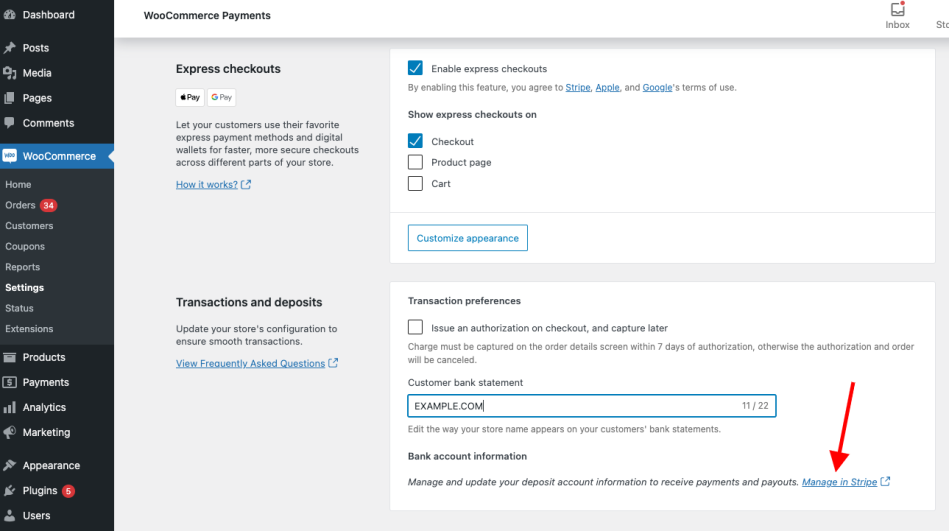Click the Inbox icon in header

[x=897, y=10]
